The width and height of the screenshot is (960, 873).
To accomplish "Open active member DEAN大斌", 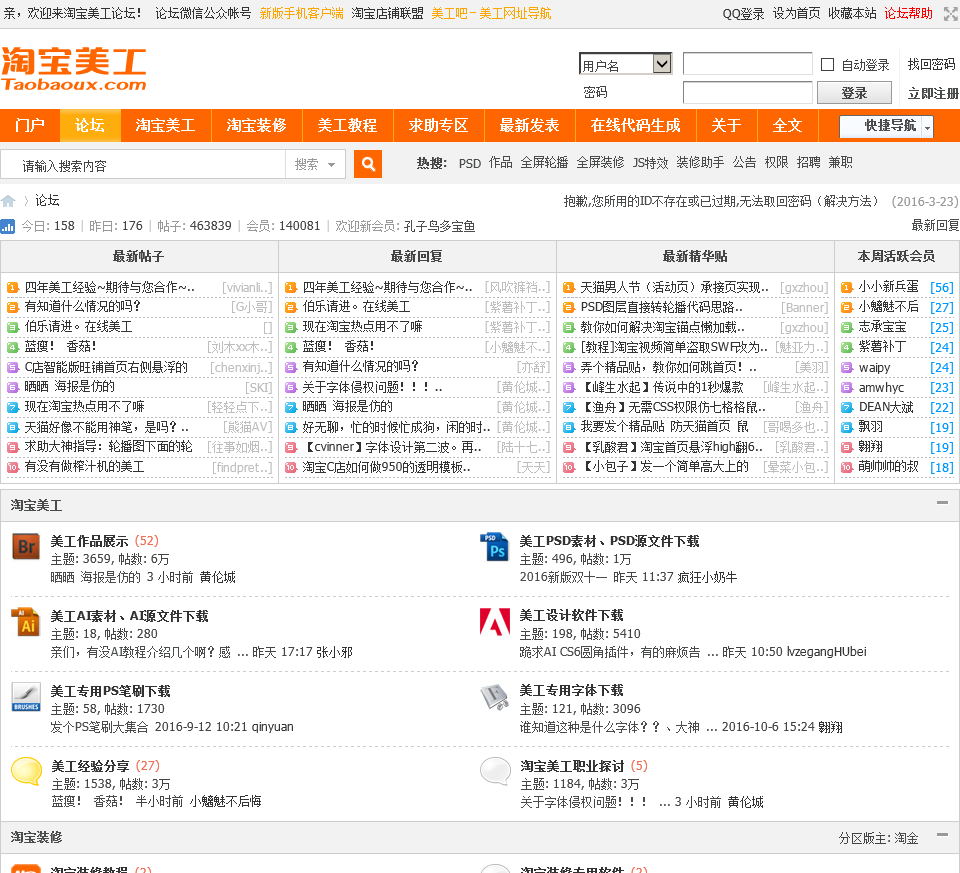I will tap(886, 407).
